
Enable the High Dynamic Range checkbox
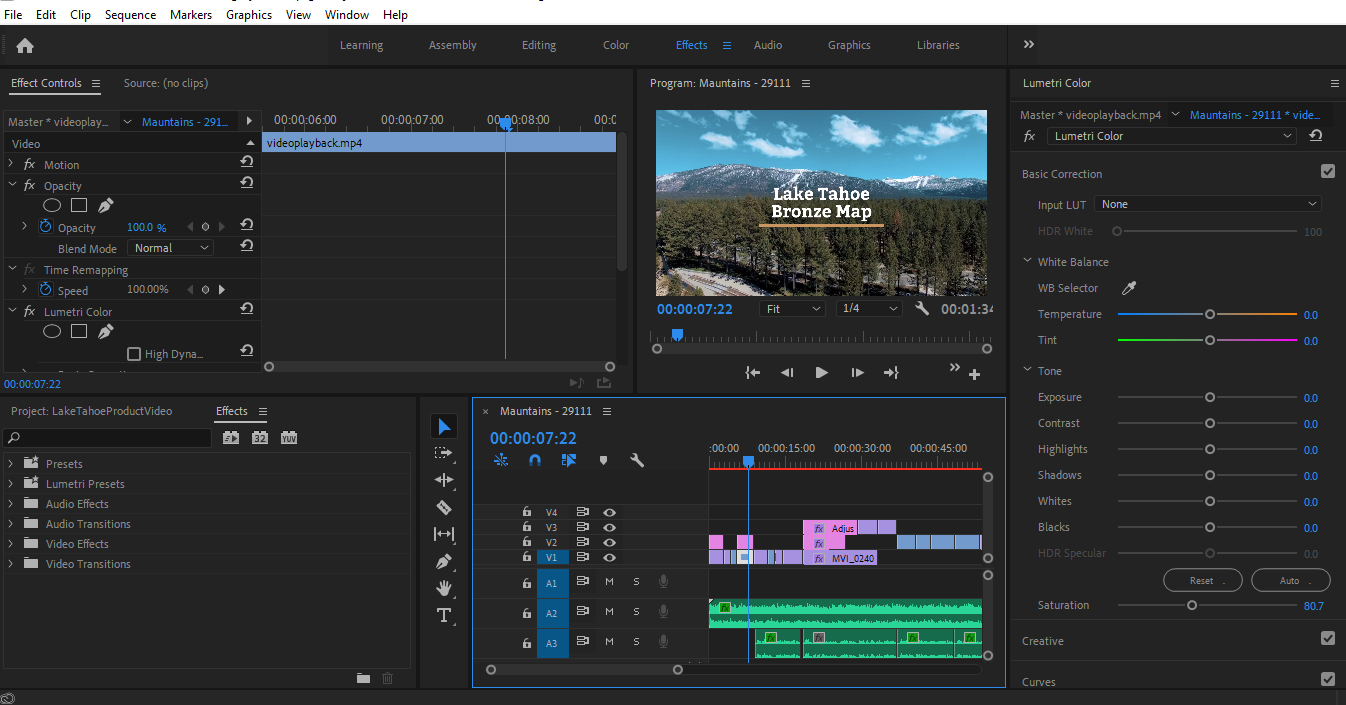tap(134, 354)
